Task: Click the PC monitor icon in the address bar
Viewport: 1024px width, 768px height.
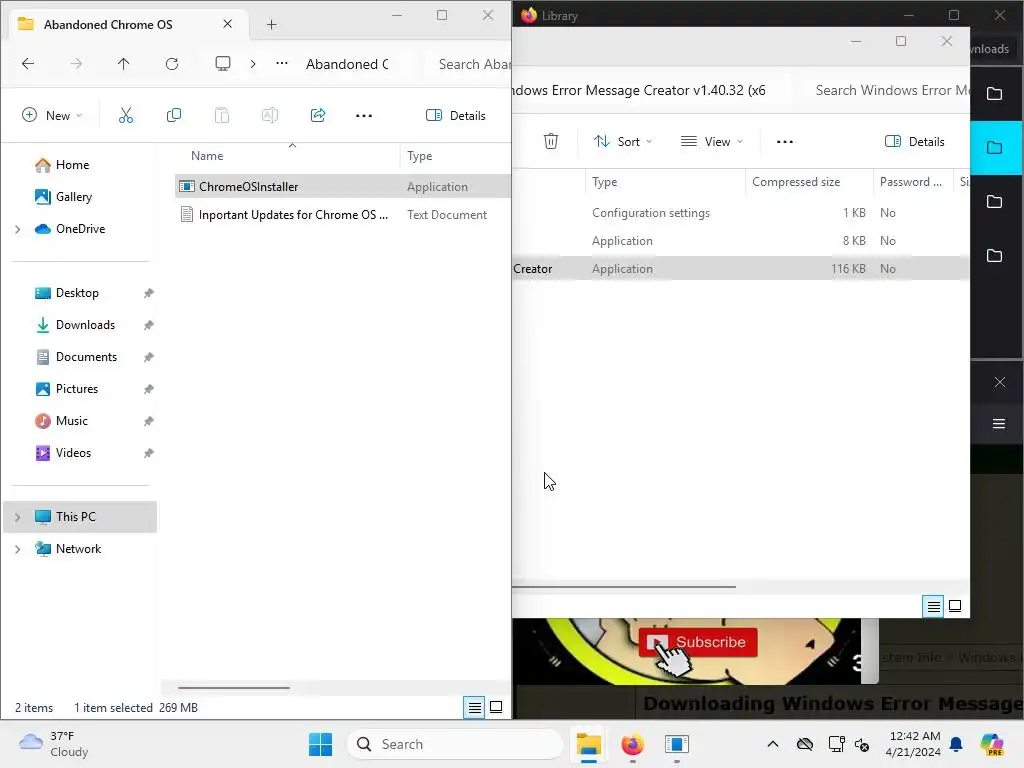Action: 223,63
